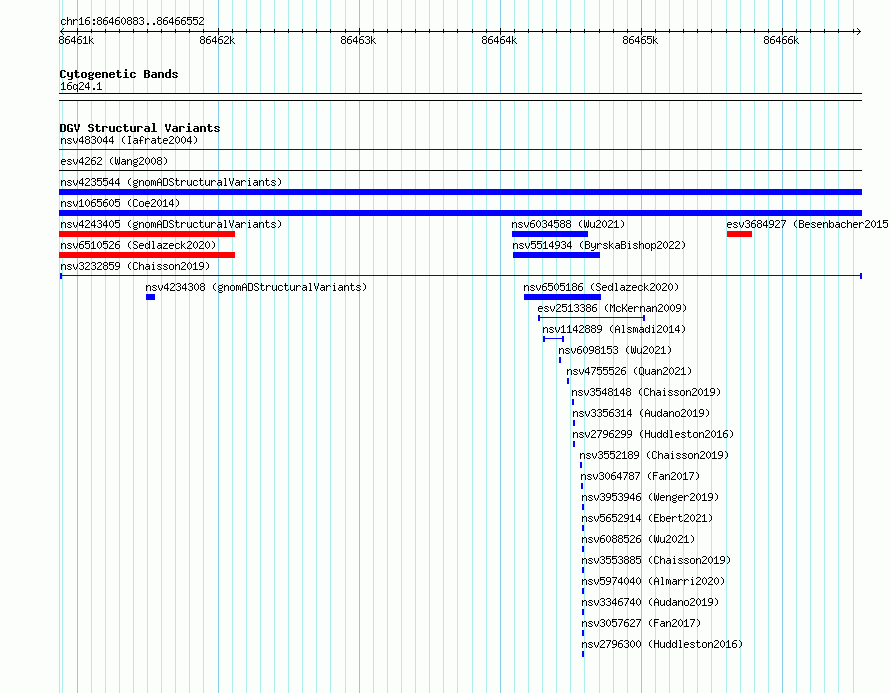Click the DGV Structural Variants track title

[x=140, y=128]
